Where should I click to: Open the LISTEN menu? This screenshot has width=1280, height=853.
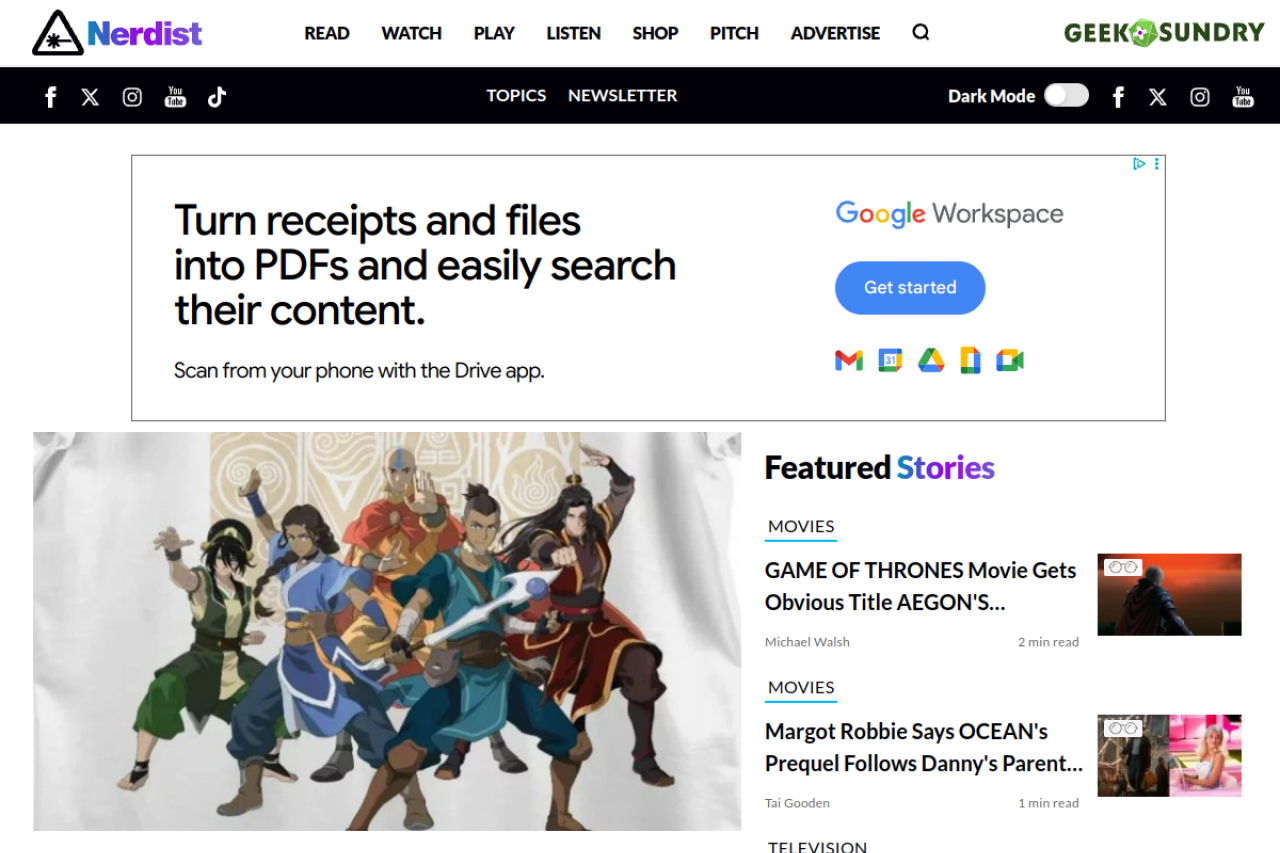click(x=574, y=33)
